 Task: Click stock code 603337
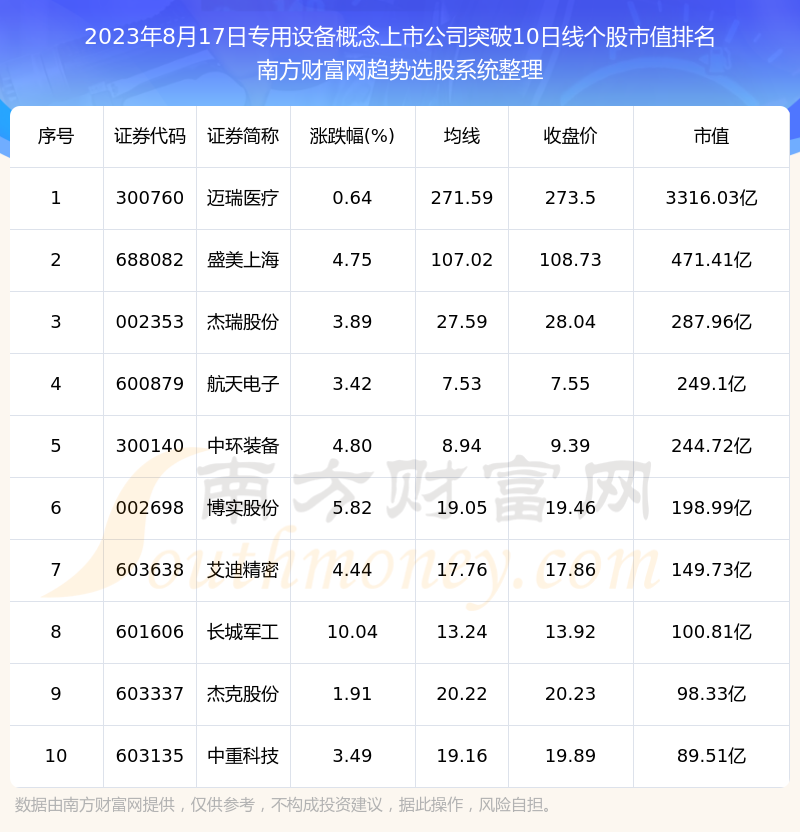(x=150, y=694)
